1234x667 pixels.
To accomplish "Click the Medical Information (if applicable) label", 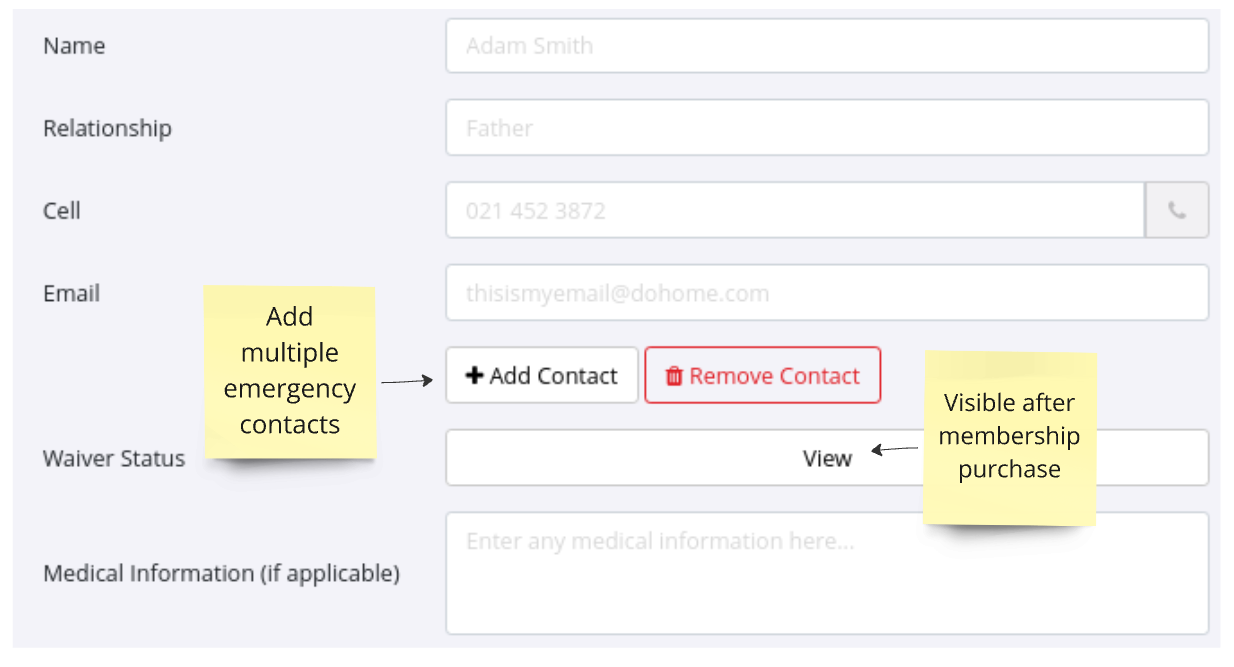I will [x=221, y=574].
